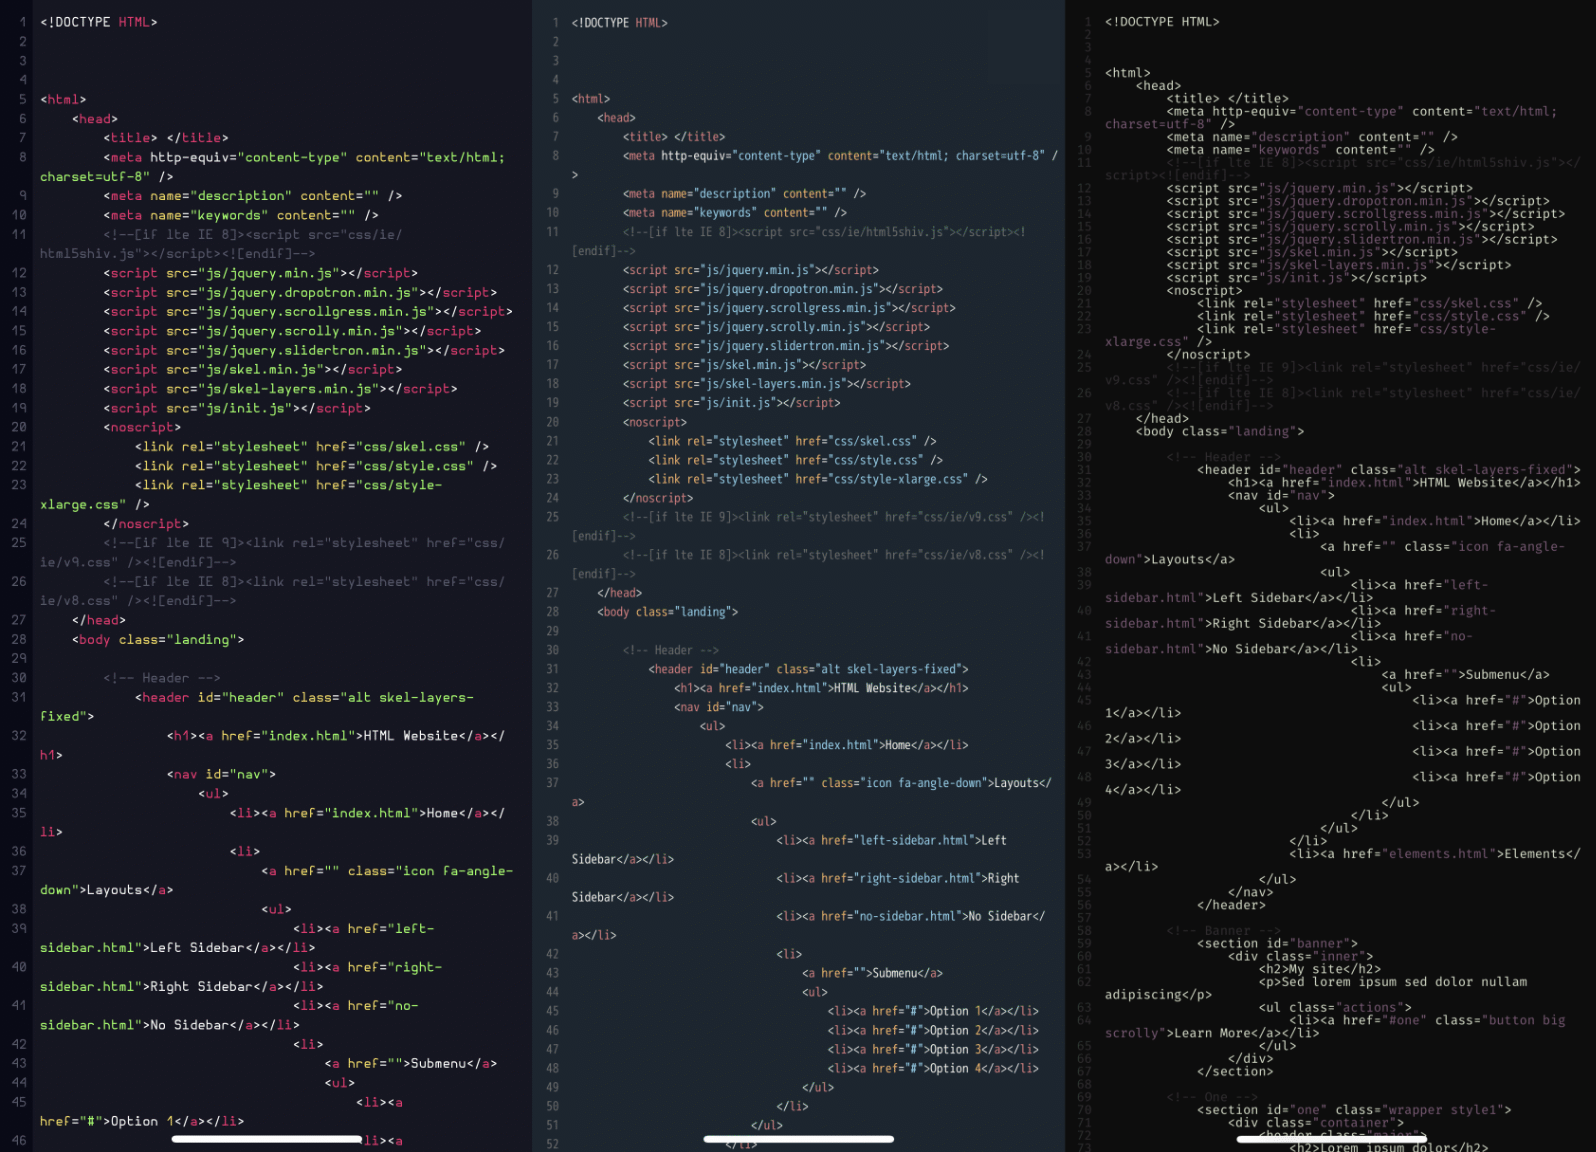Click body class landing line in middle editor
The image size is (1596, 1152).
click(668, 612)
